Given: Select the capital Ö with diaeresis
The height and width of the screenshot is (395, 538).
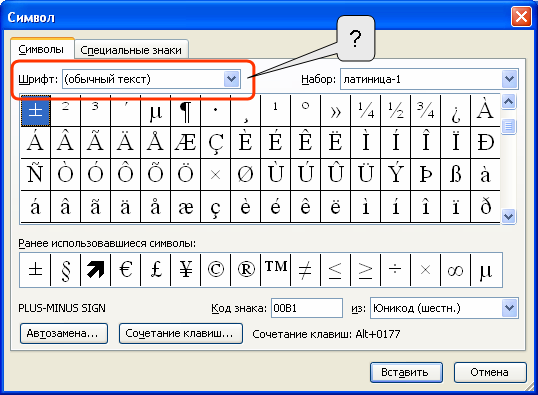Looking at the screenshot, I should coord(186,174).
